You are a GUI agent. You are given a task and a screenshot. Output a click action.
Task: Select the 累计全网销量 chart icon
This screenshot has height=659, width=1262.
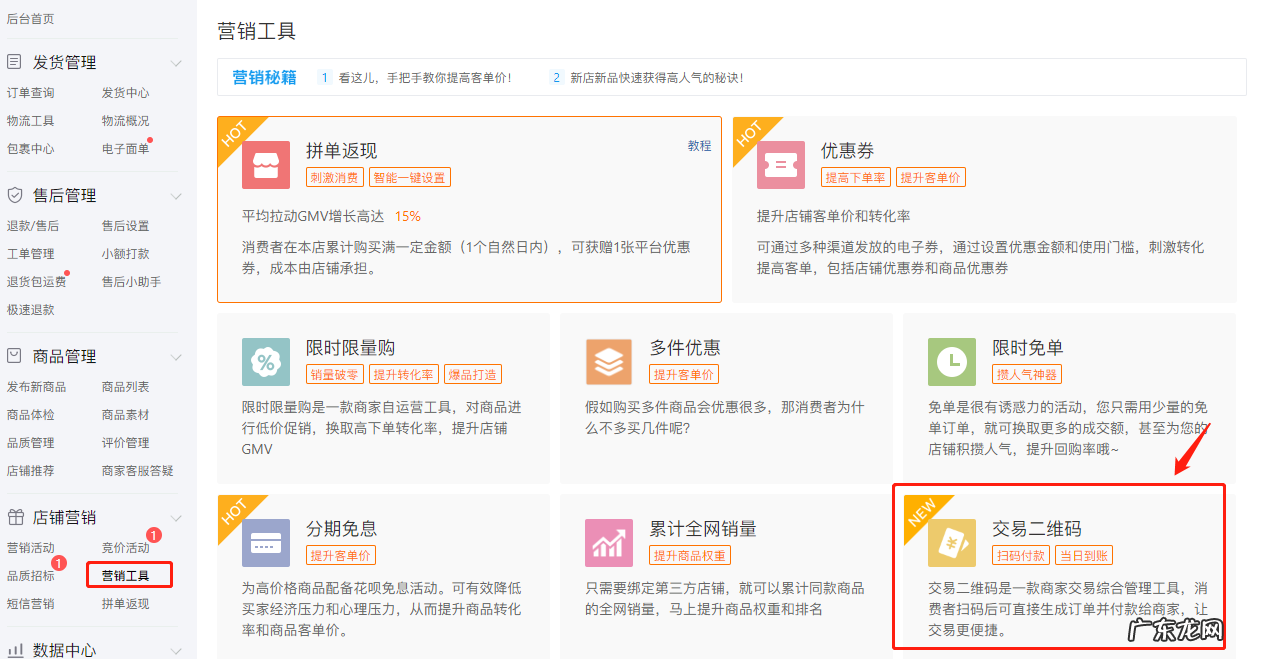608,543
